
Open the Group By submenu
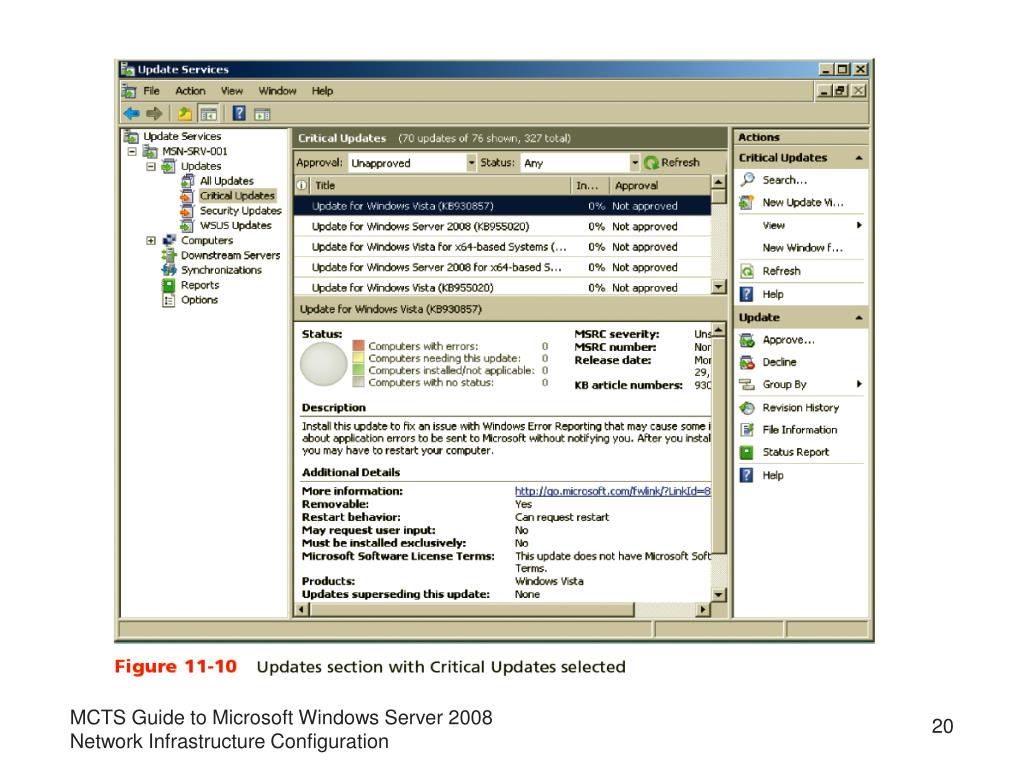(801, 385)
